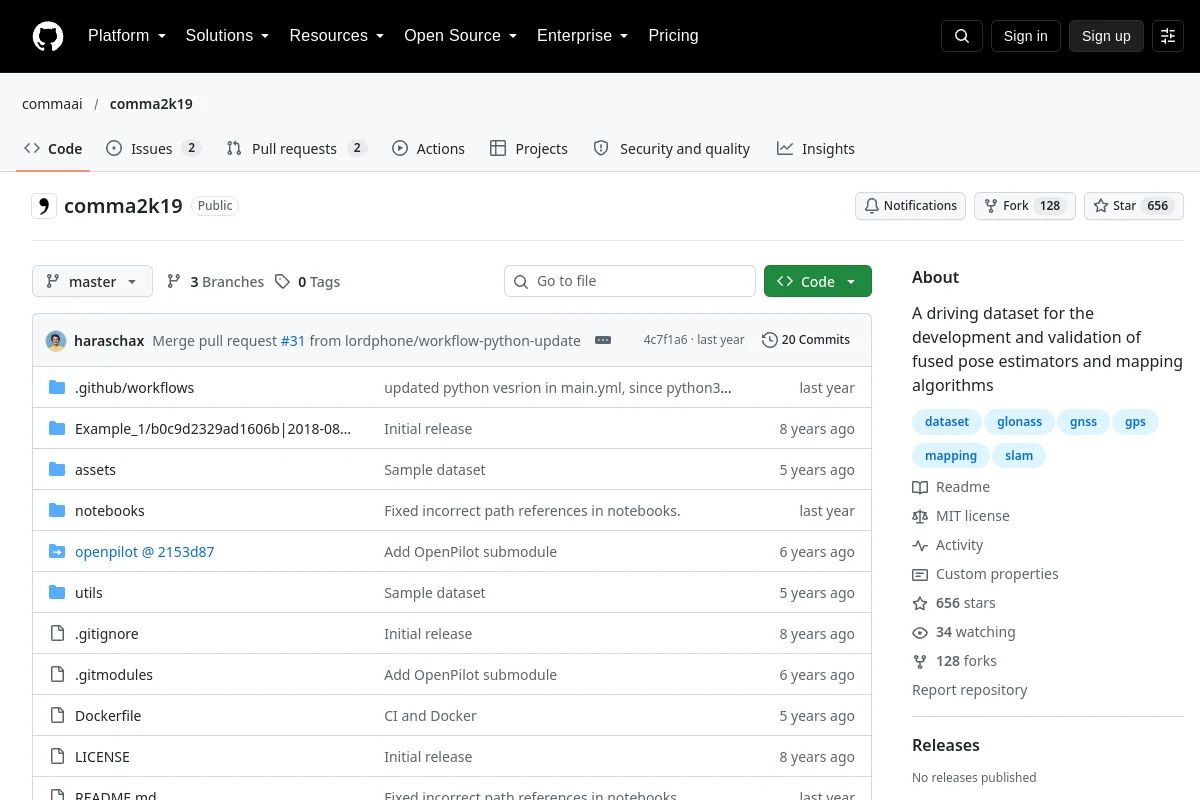Click the Report repository link
1200x800 pixels.
pos(970,690)
